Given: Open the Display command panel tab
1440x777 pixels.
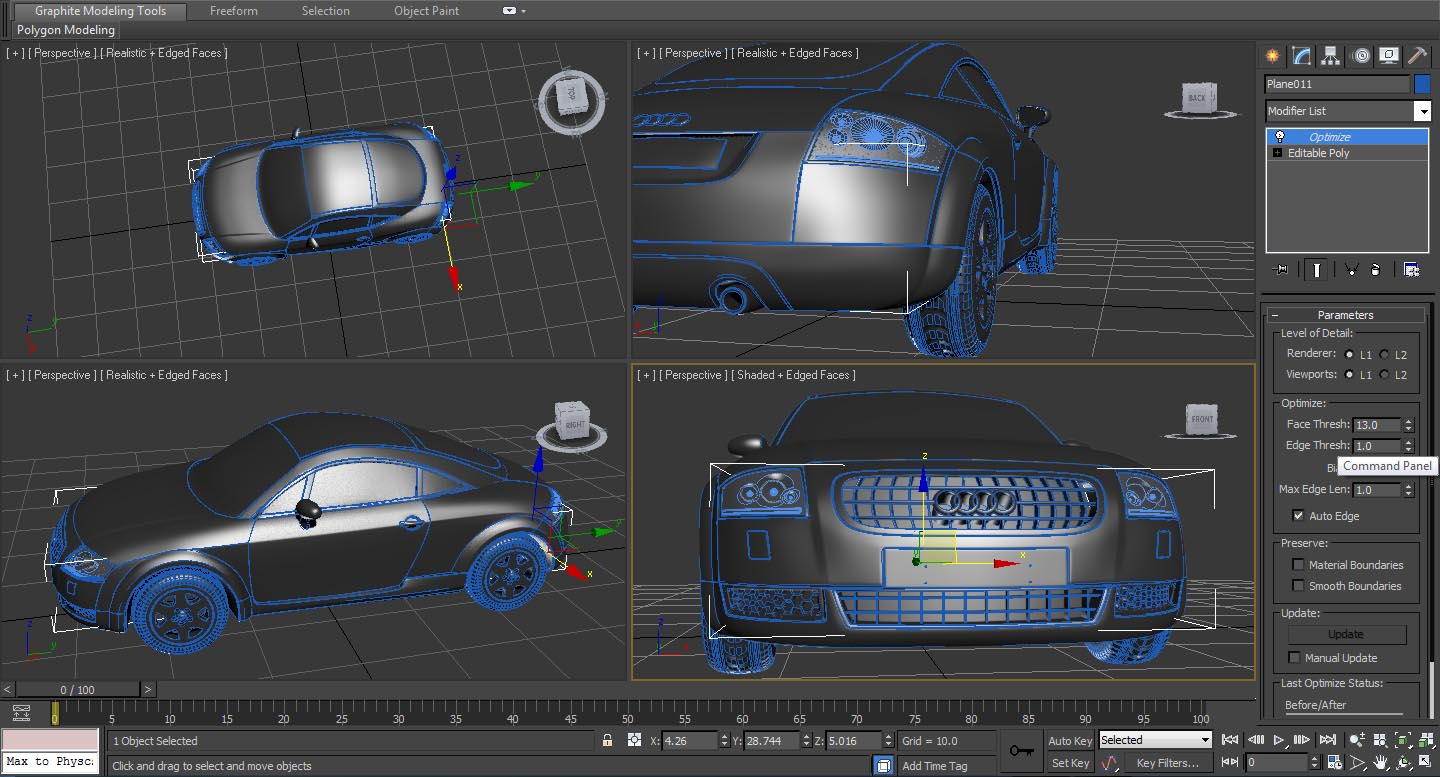Looking at the screenshot, I should click(1388, 55).
